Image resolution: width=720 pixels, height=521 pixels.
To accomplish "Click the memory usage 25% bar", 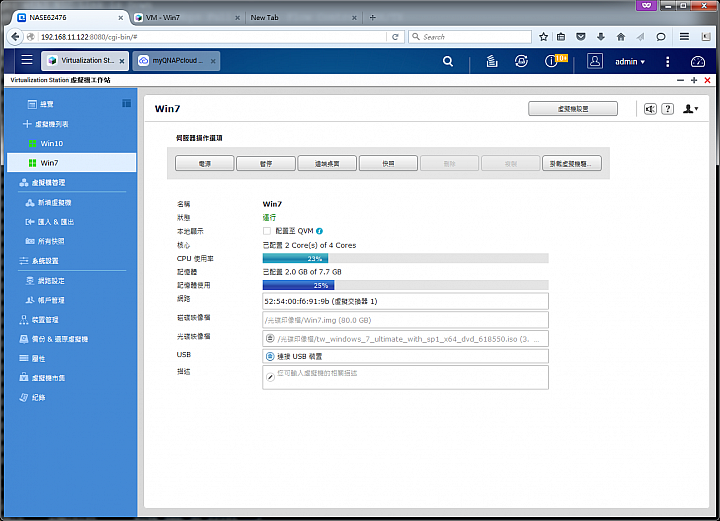I will click(x=405, y=285).
